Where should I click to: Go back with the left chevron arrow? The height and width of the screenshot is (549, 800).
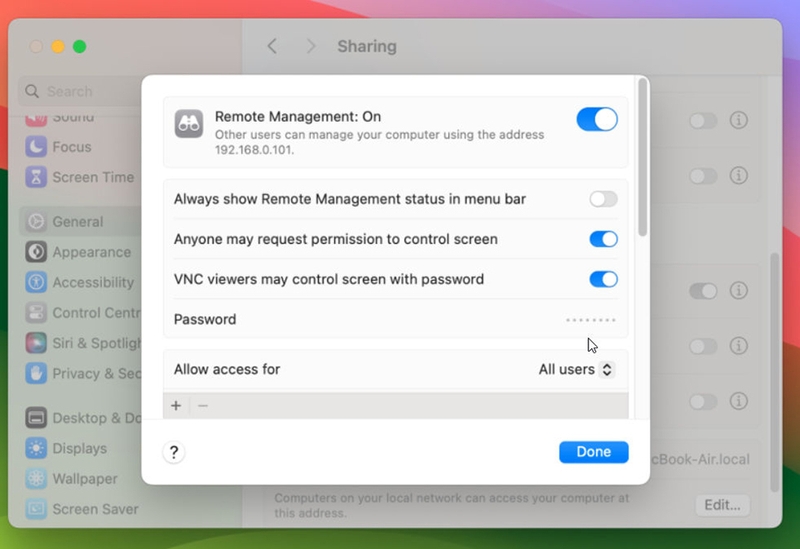click(272, 46)
